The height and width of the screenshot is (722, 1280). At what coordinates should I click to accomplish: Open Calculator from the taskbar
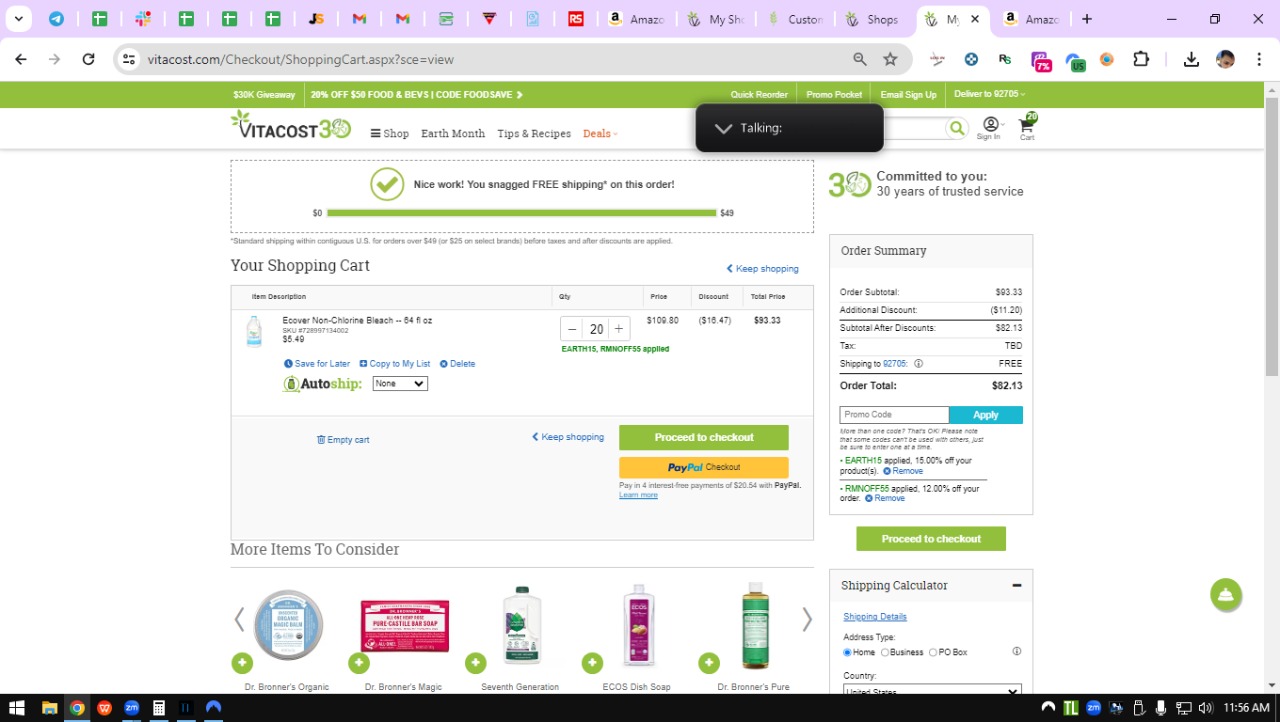pyautogui.click(x=158, y=707)
